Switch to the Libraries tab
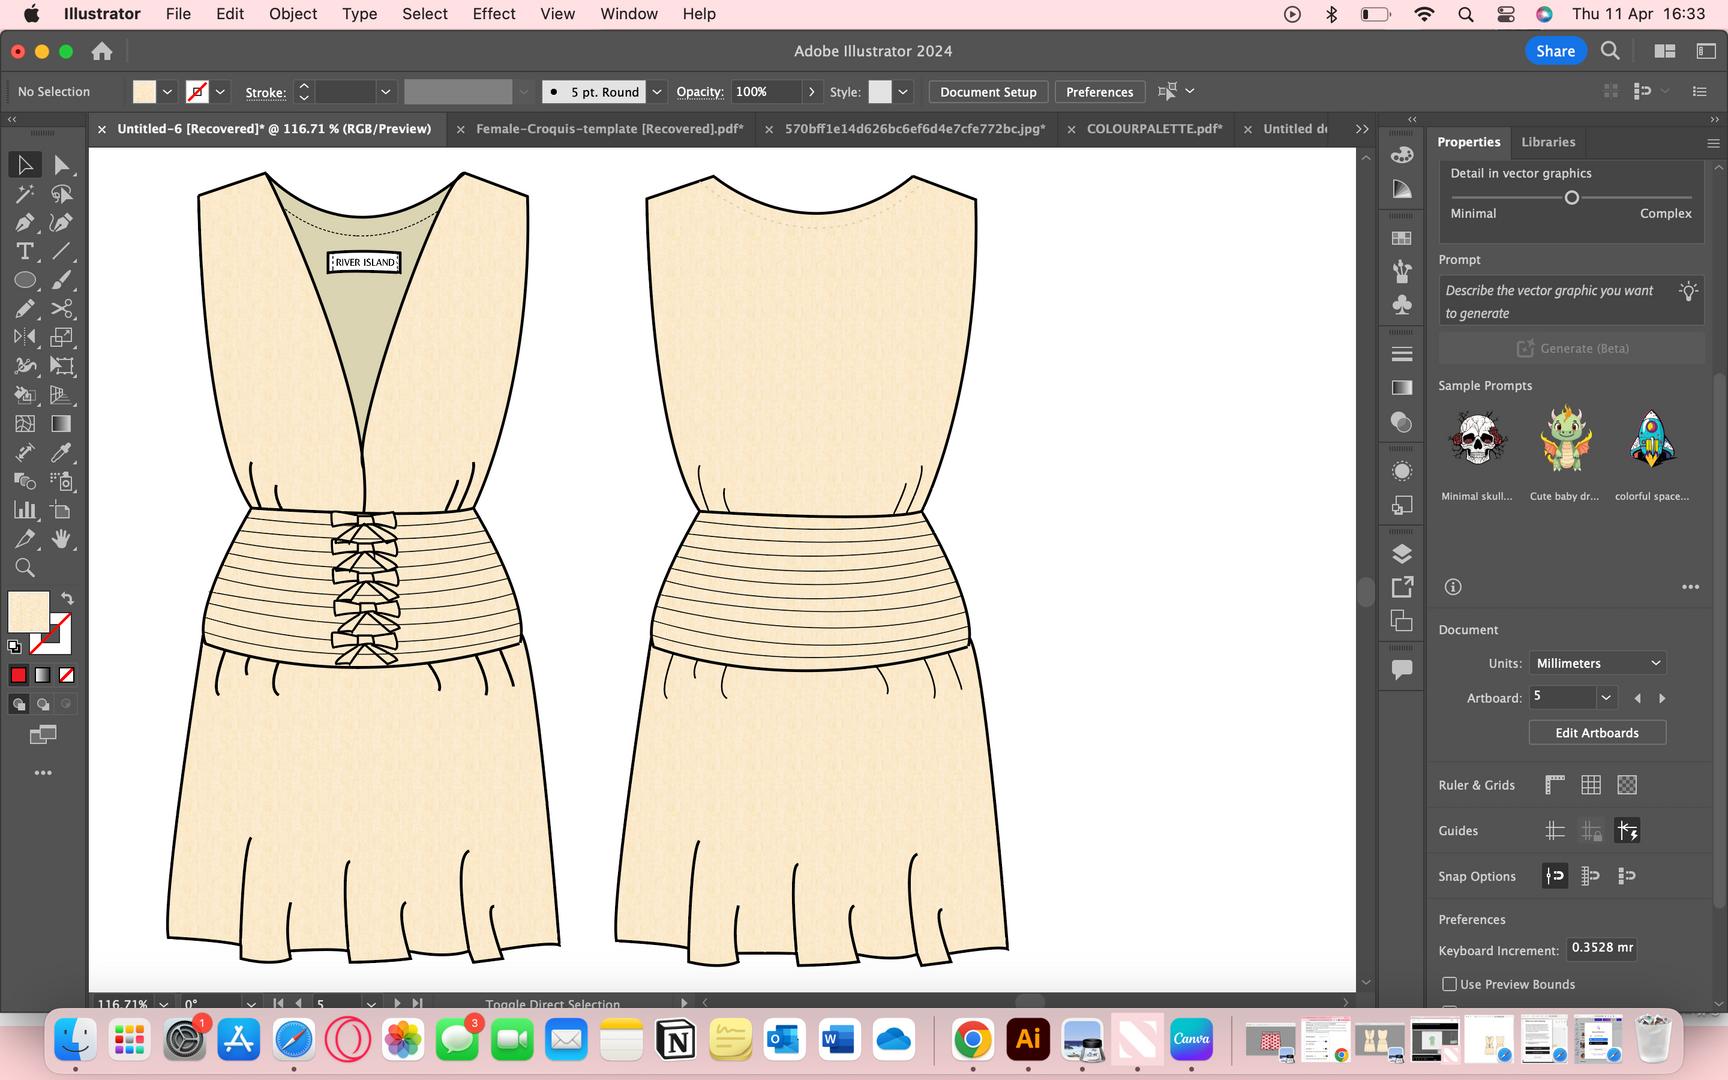Viewport: 1728px width, 1080px height. [1547, 142]
